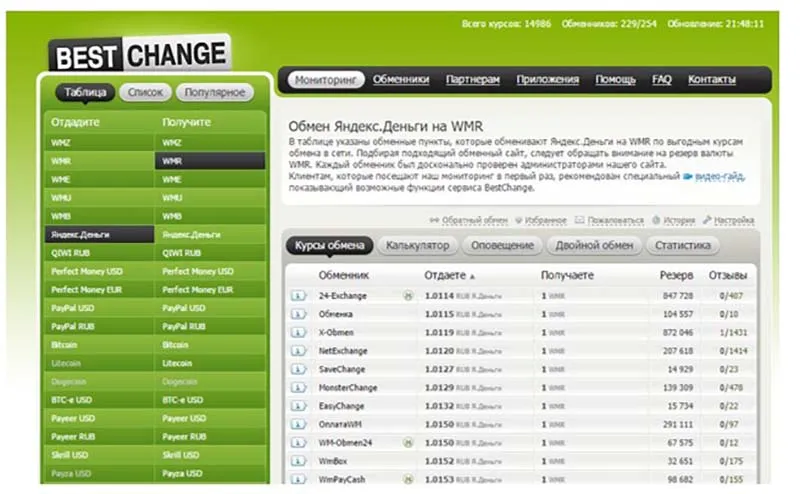Click the round badge icon beside WM-Obmen24
The height and width of the screenshot is (494, 800).
(408, 442)
